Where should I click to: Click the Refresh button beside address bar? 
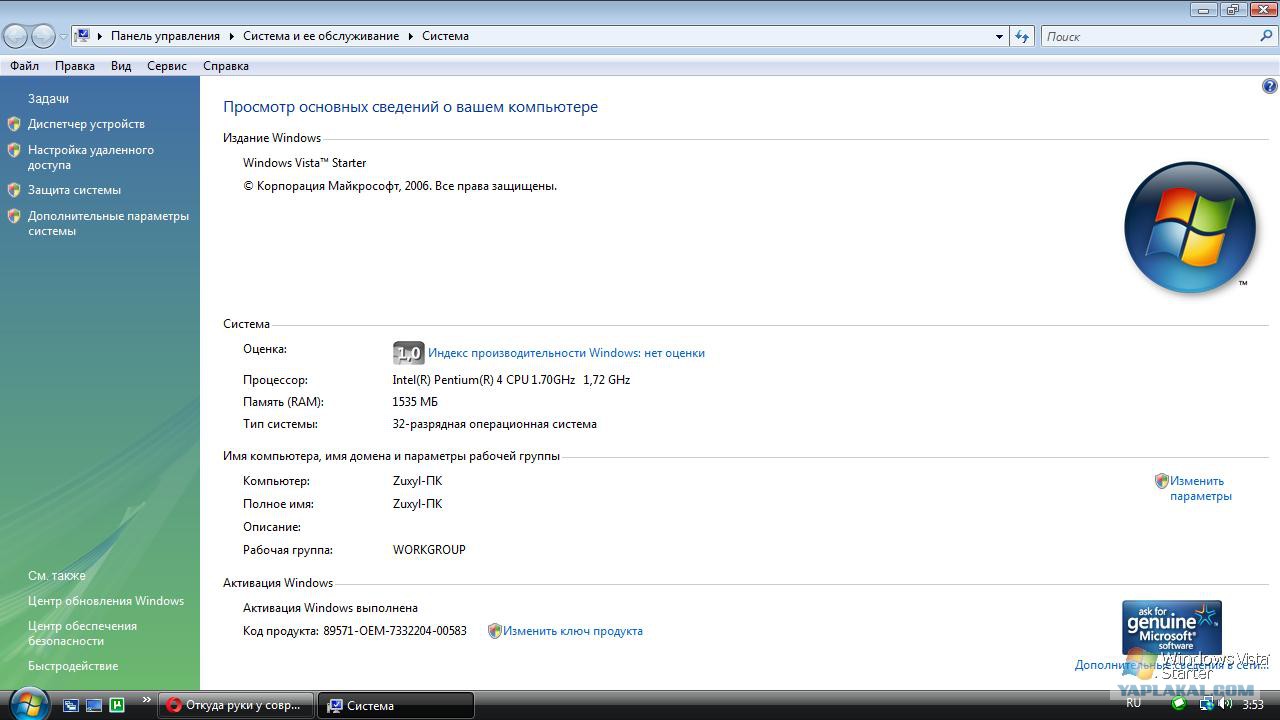pos(1022,36)
